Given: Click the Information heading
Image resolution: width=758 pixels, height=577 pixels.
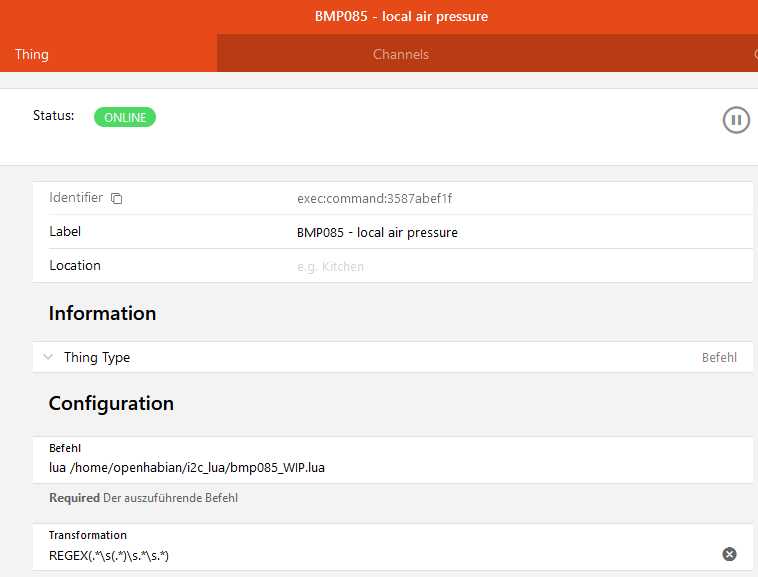Looking at the screenshot, I should 102,313.
